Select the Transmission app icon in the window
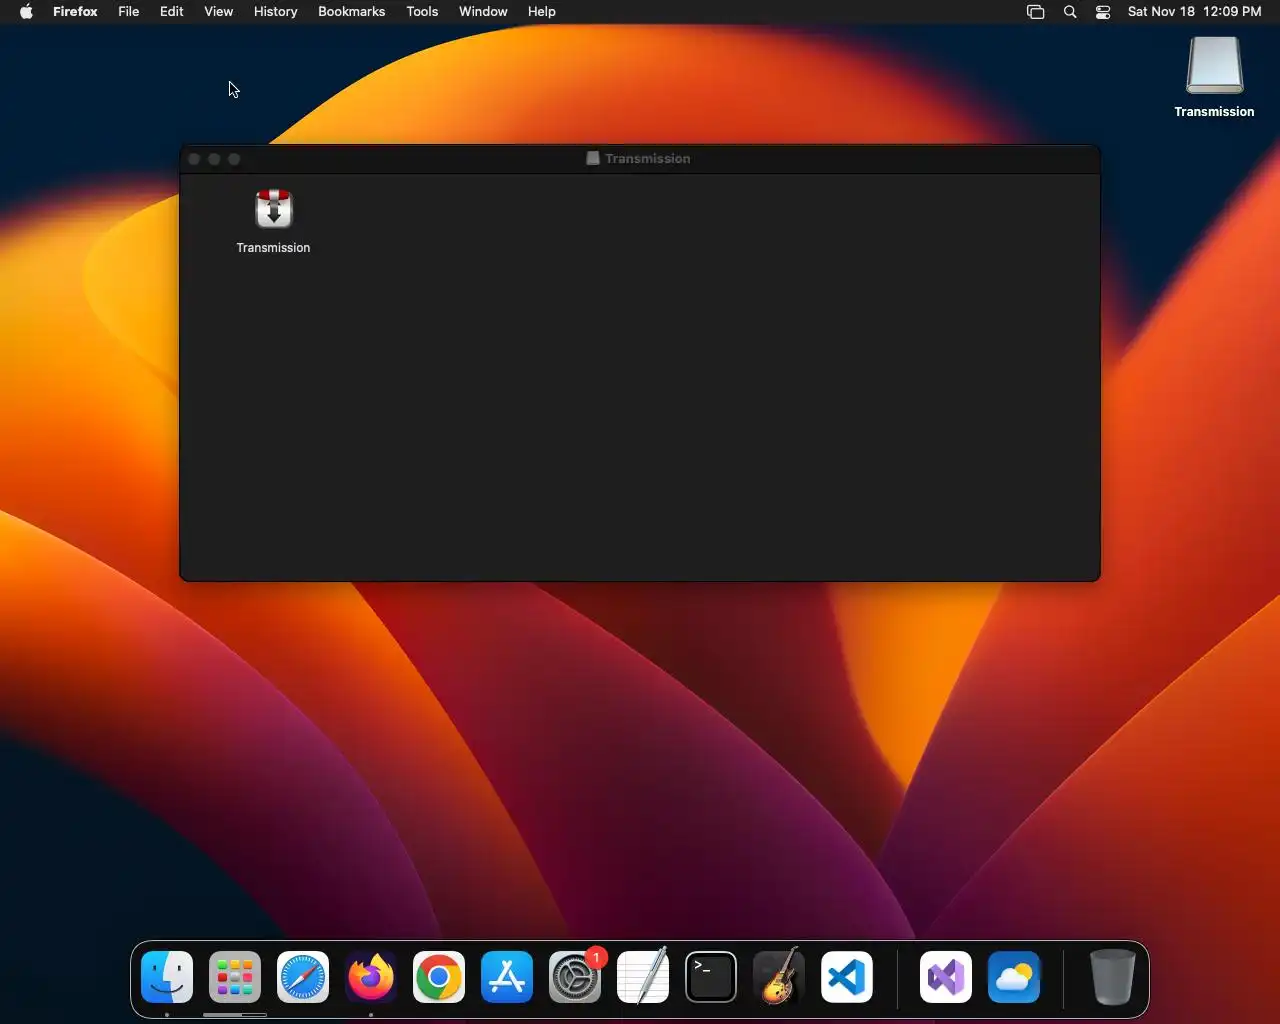The height and width of the screenshot is (1024, 1280). coord(273,209)
